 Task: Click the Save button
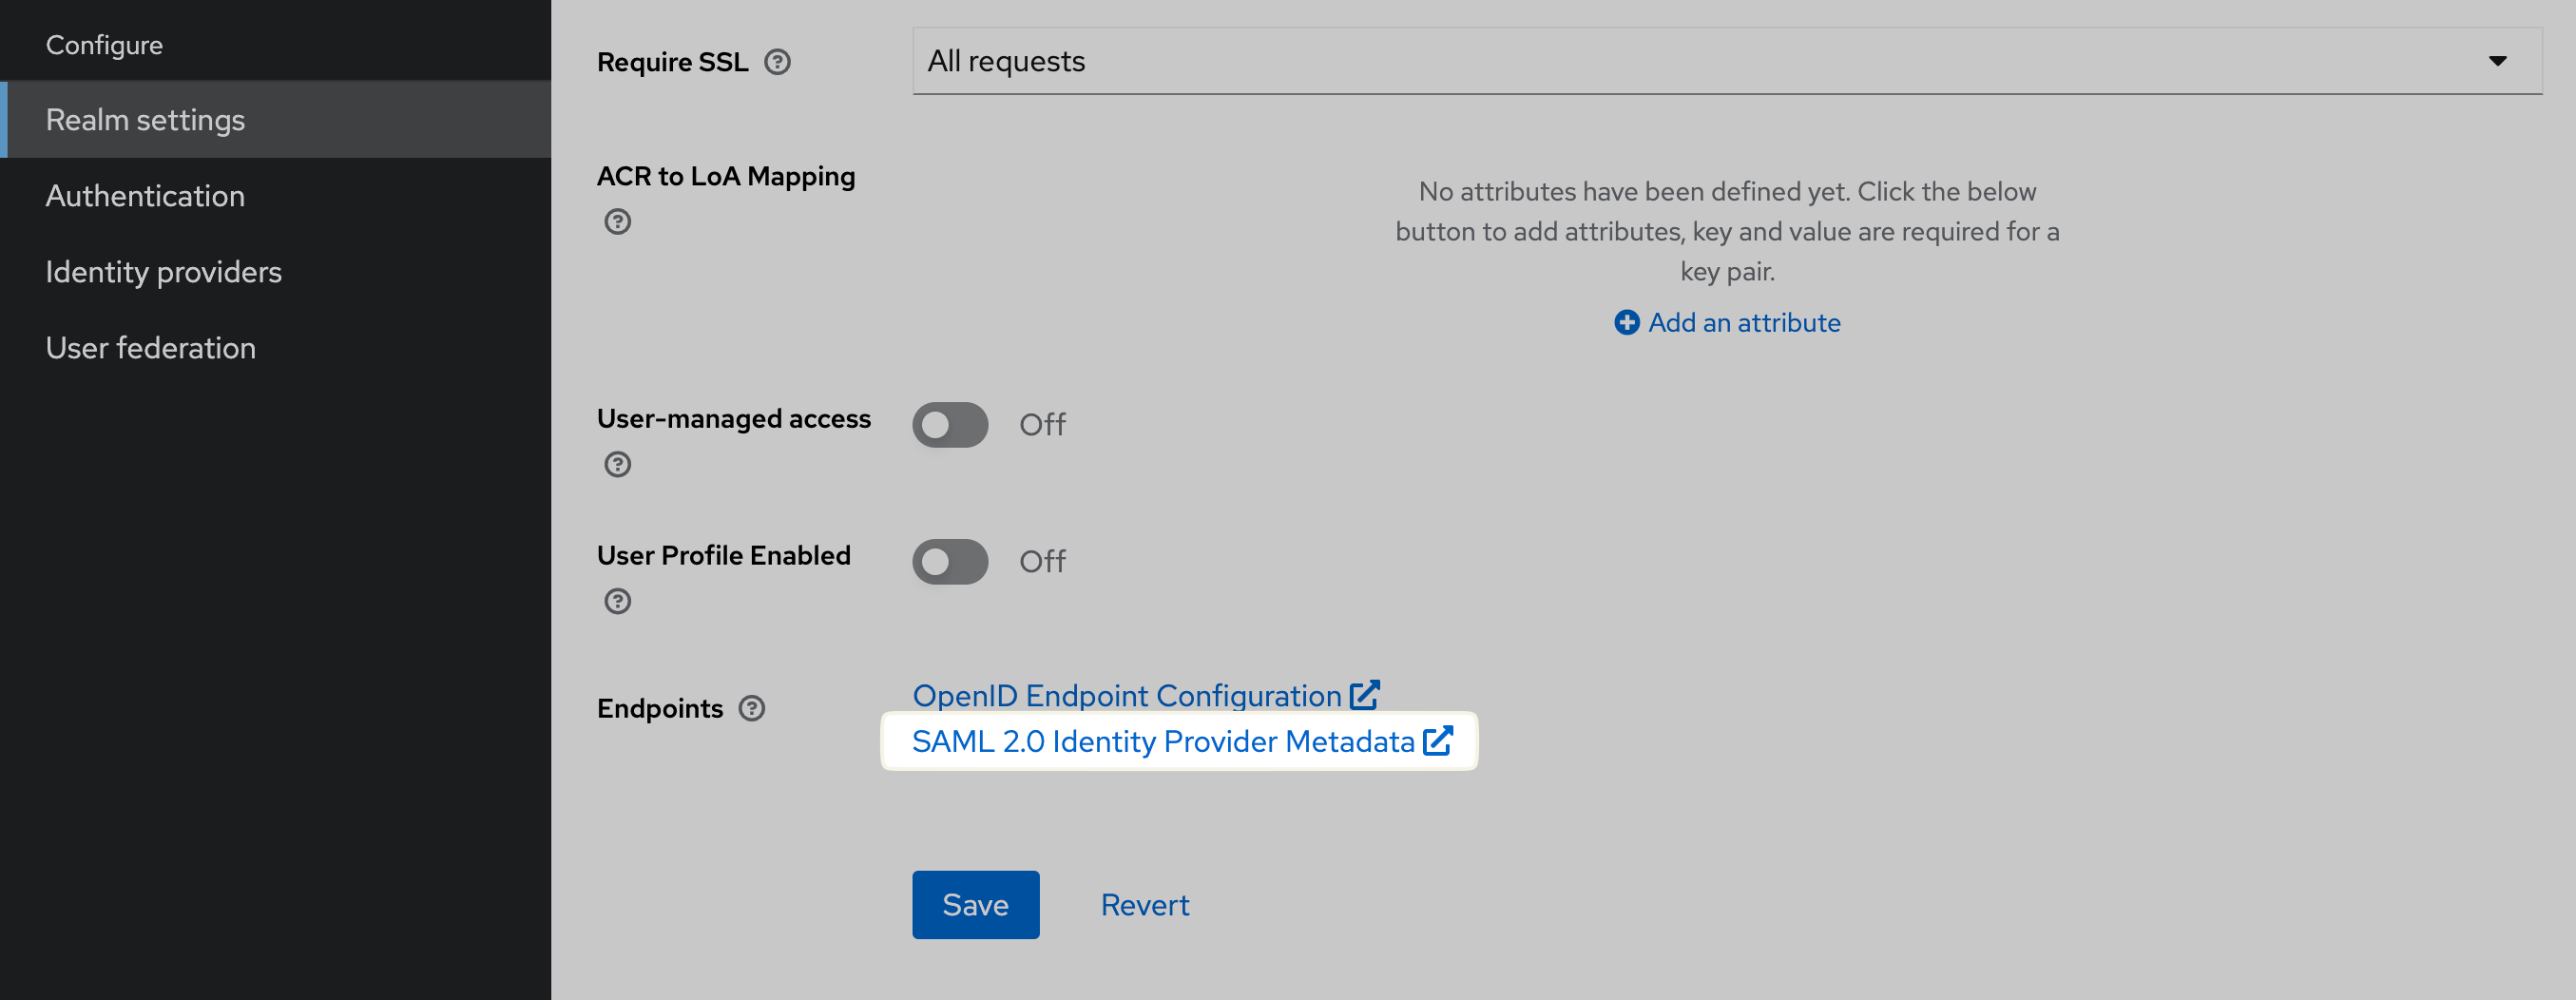click(x=975, y=904)
